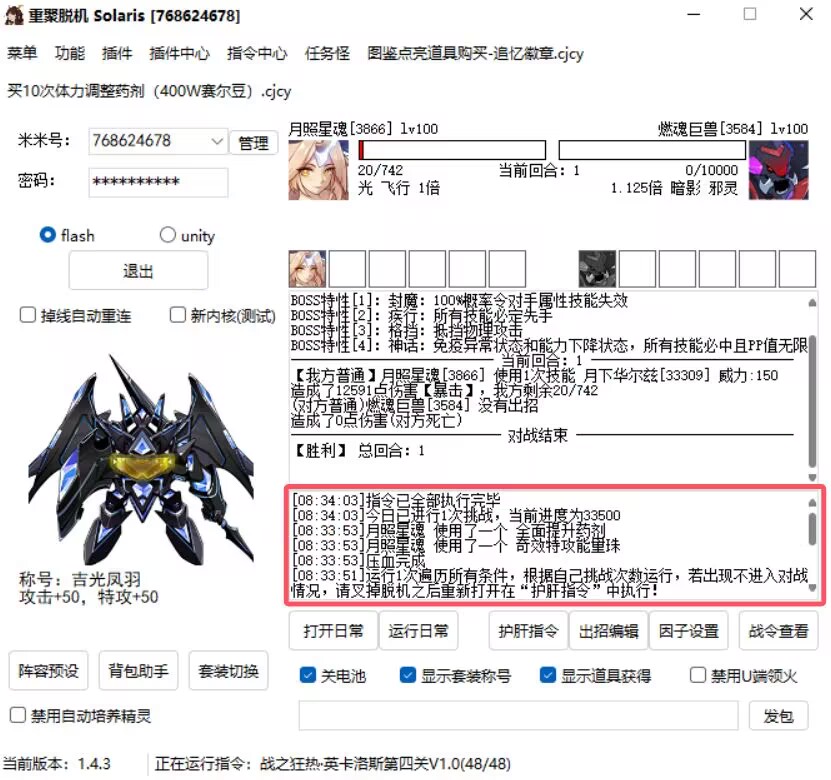
Task: Click the empty second player team slot
Action: (x=348, y=269)
